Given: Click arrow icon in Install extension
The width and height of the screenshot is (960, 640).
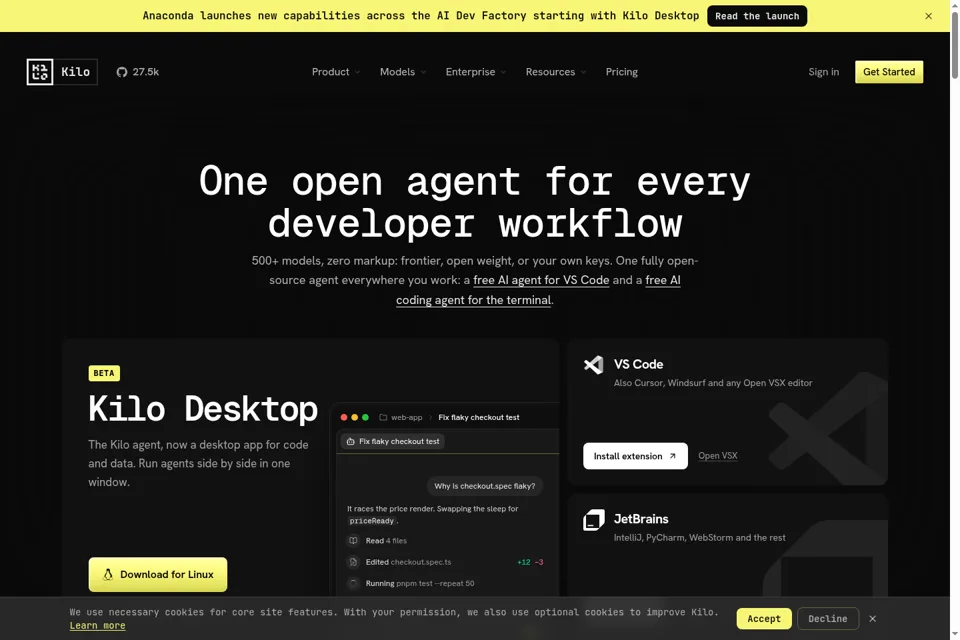Looking at the screenshot, I should click(672, 456).
